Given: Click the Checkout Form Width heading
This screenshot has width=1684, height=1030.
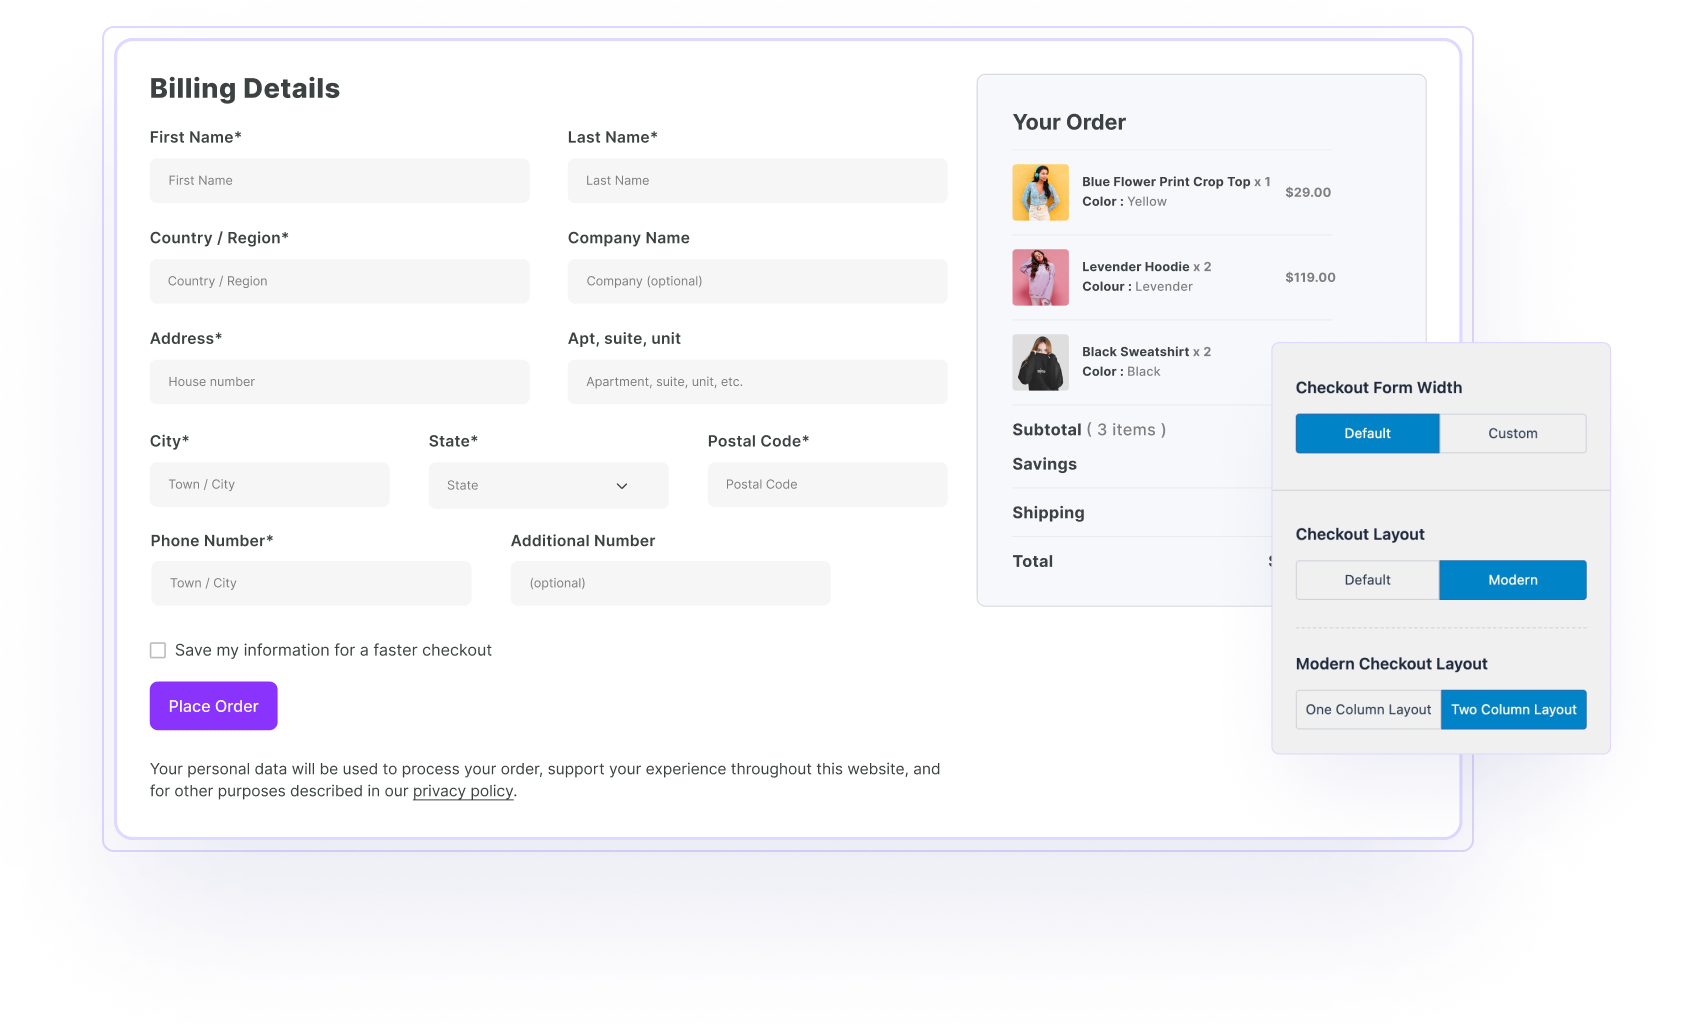Looking at the screenshot, I should (1378, 388).
